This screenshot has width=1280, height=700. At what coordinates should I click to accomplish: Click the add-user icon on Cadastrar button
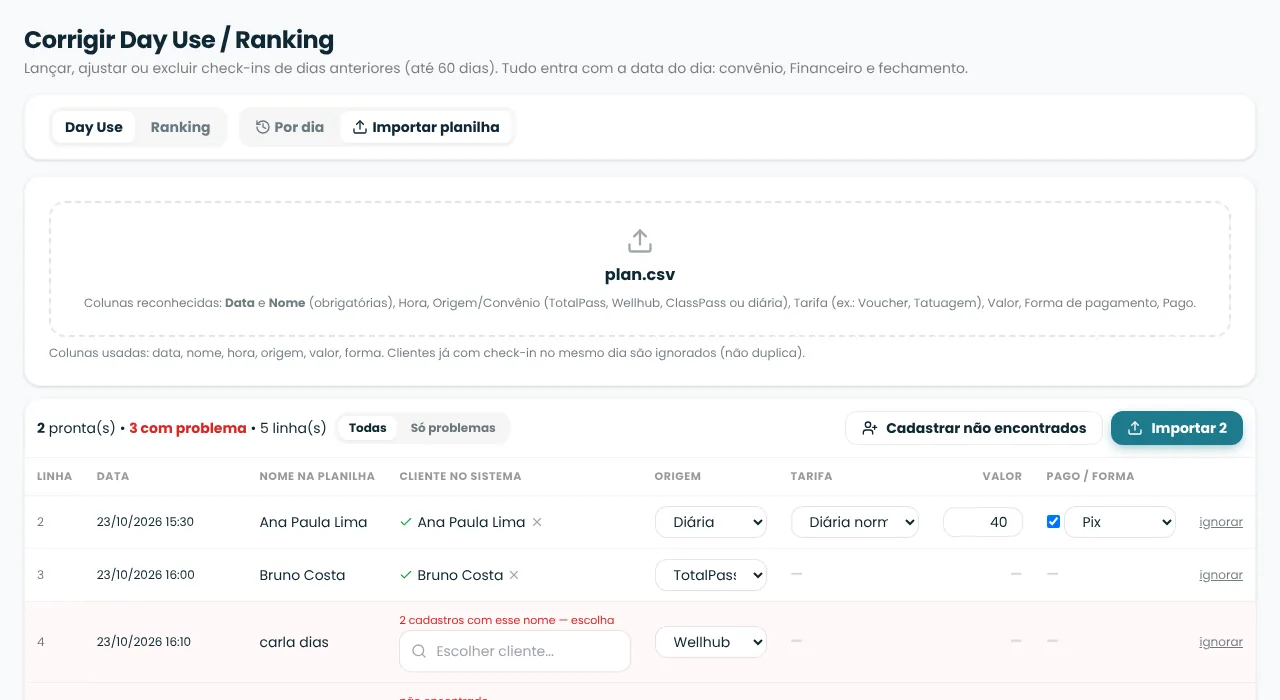point(869,428)
